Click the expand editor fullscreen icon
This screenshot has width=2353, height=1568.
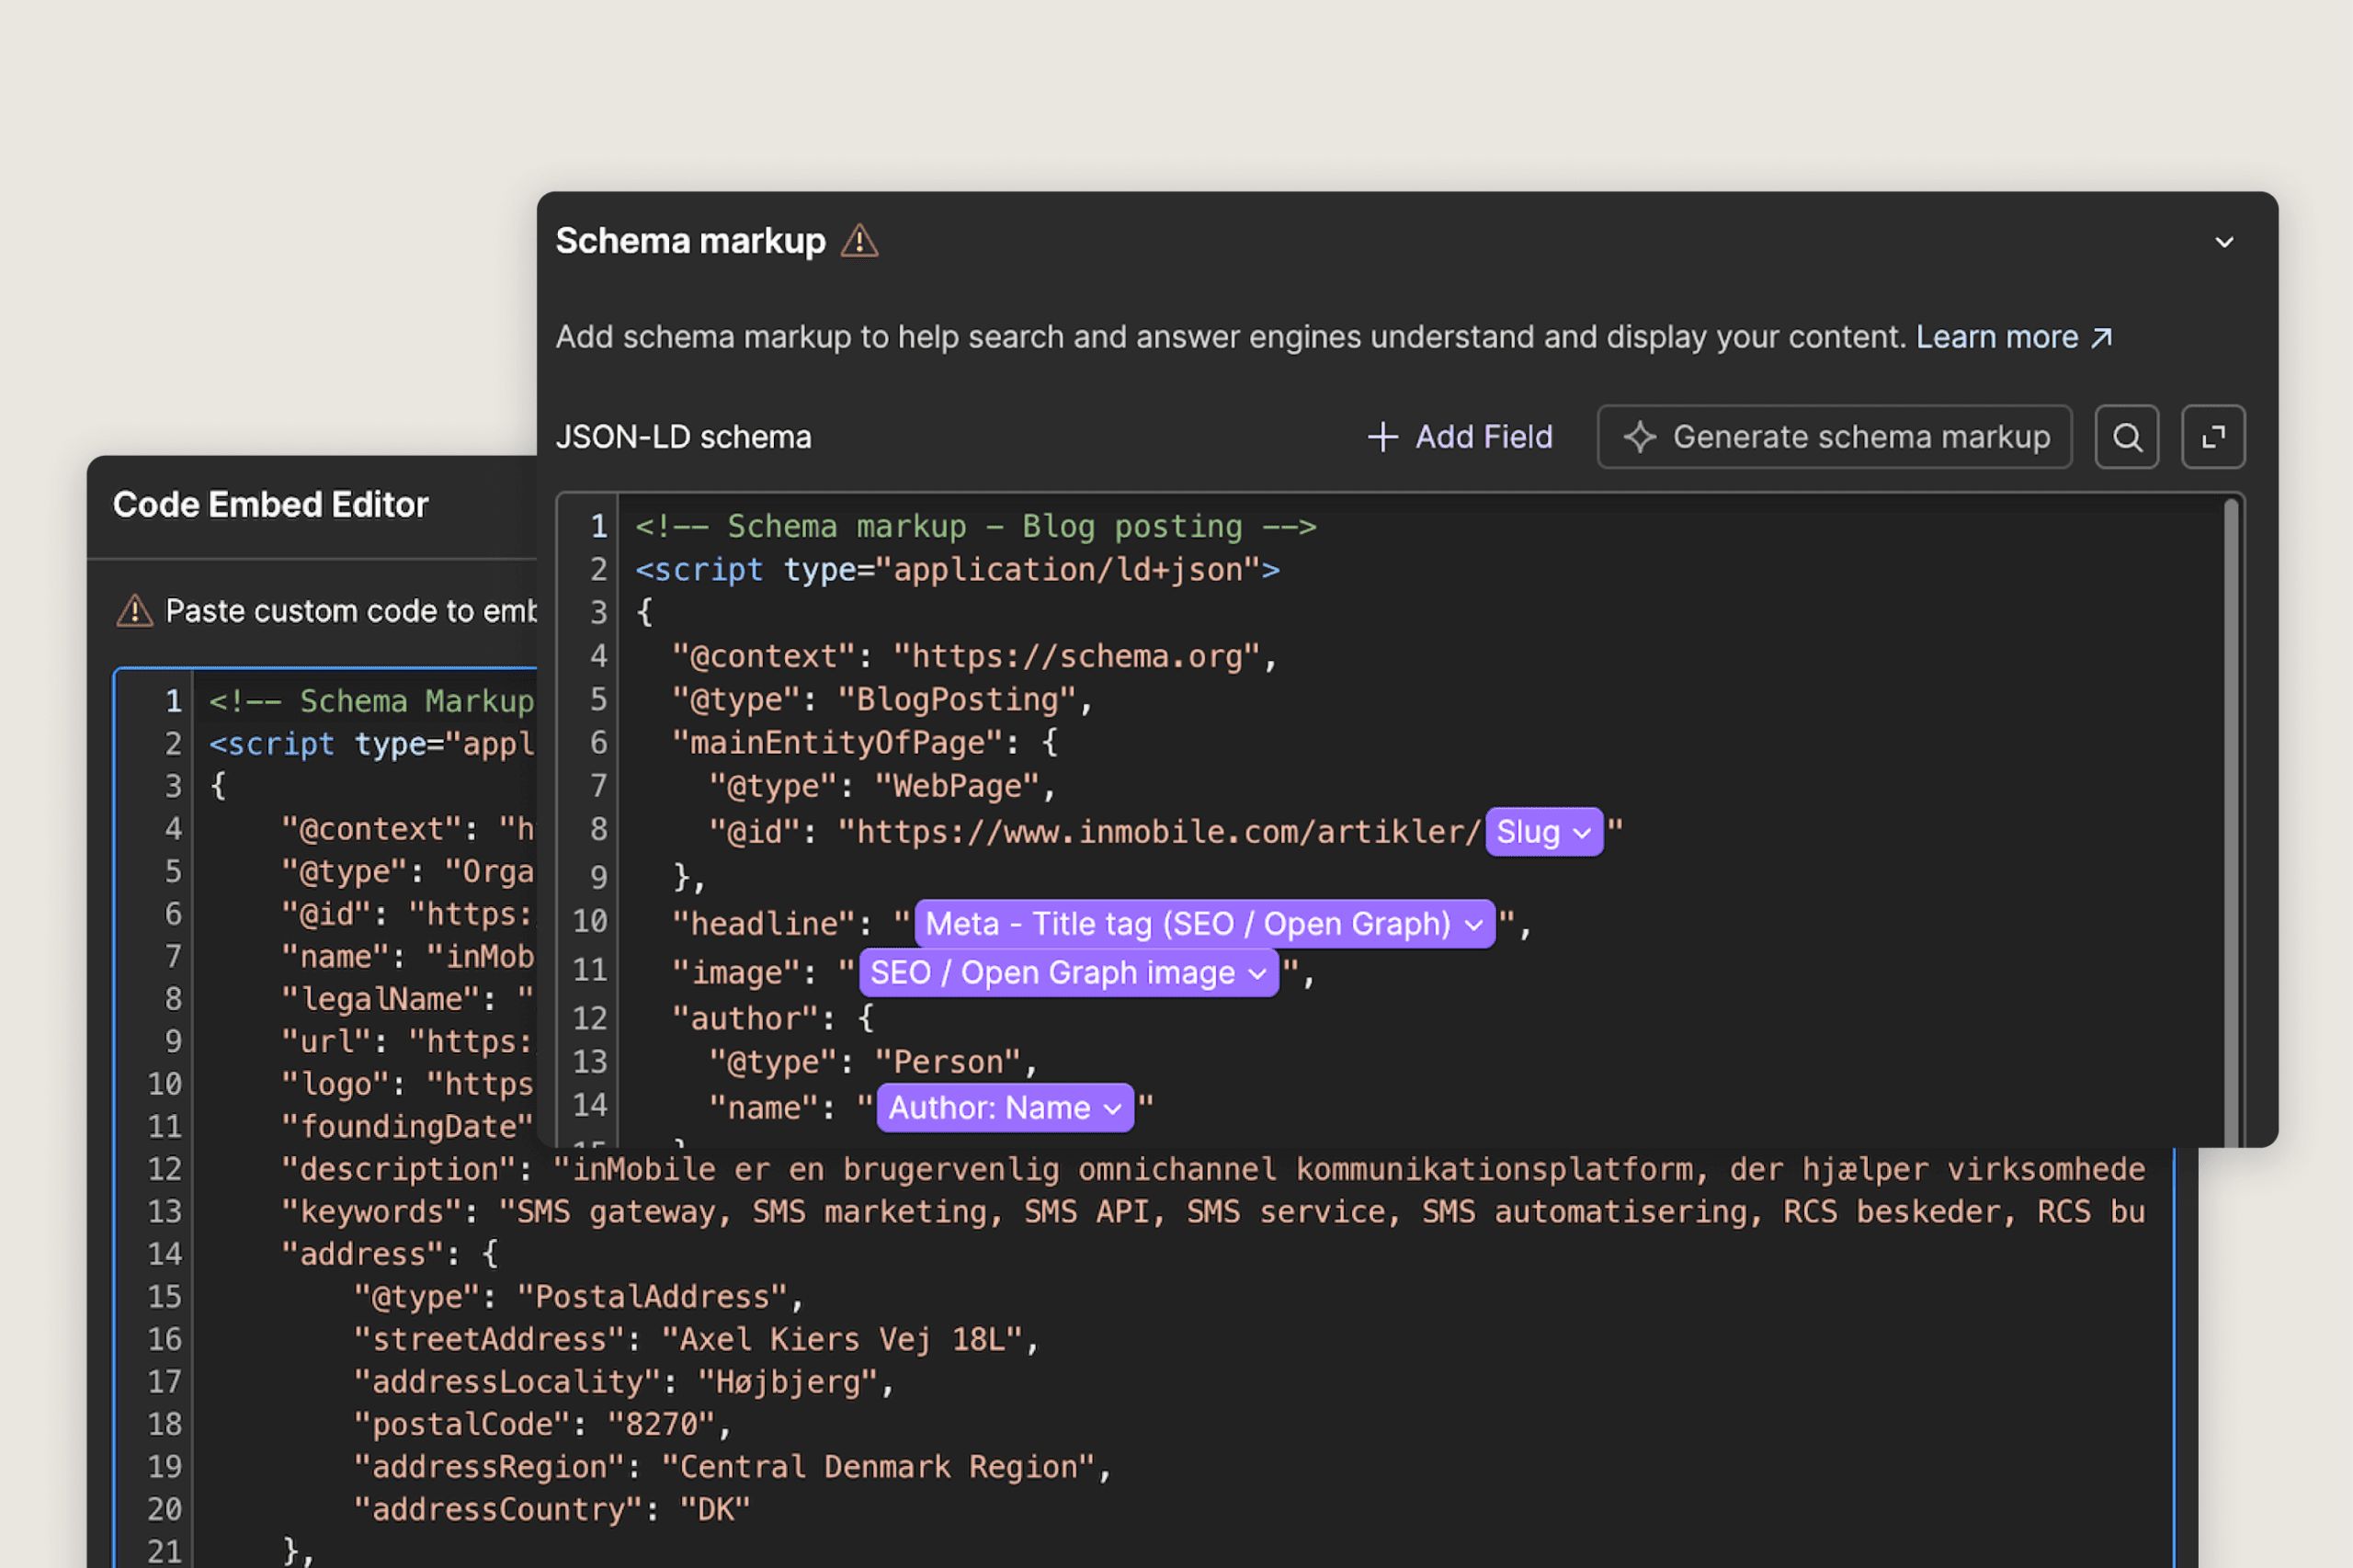tap(2212, 437)
